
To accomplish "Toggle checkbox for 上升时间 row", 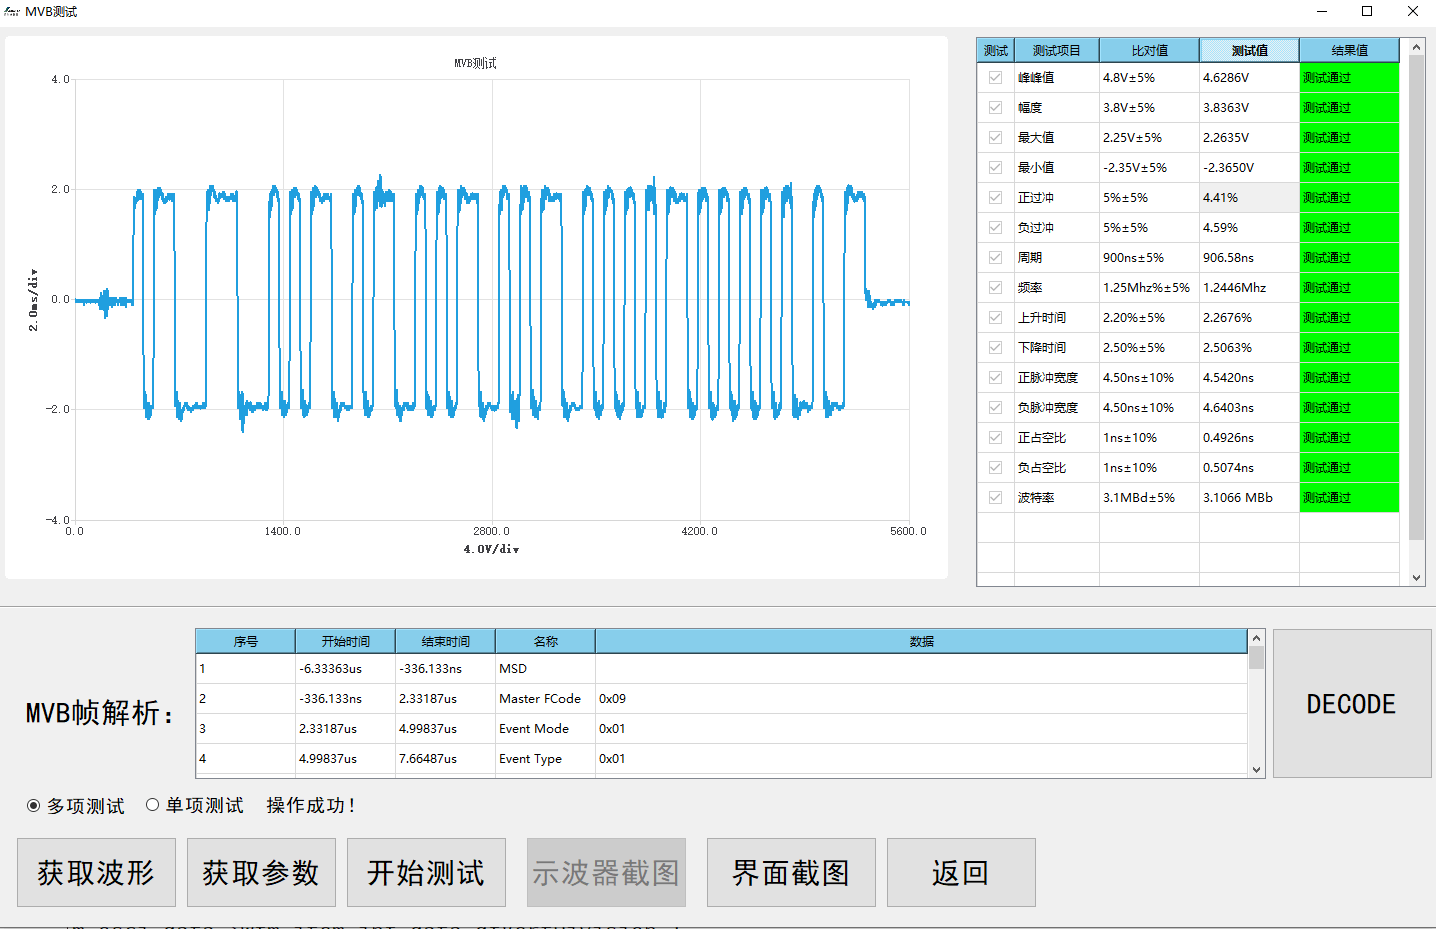I will (995, 317).
